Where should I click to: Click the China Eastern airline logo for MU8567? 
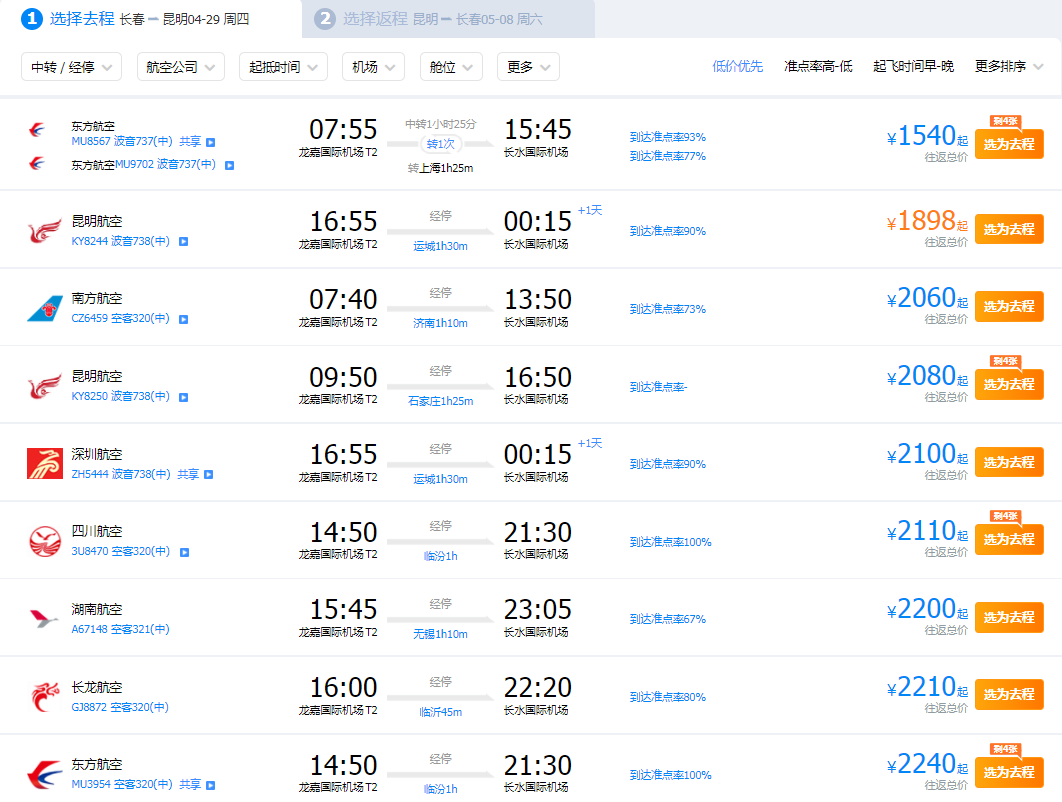[x=38, y=131]
